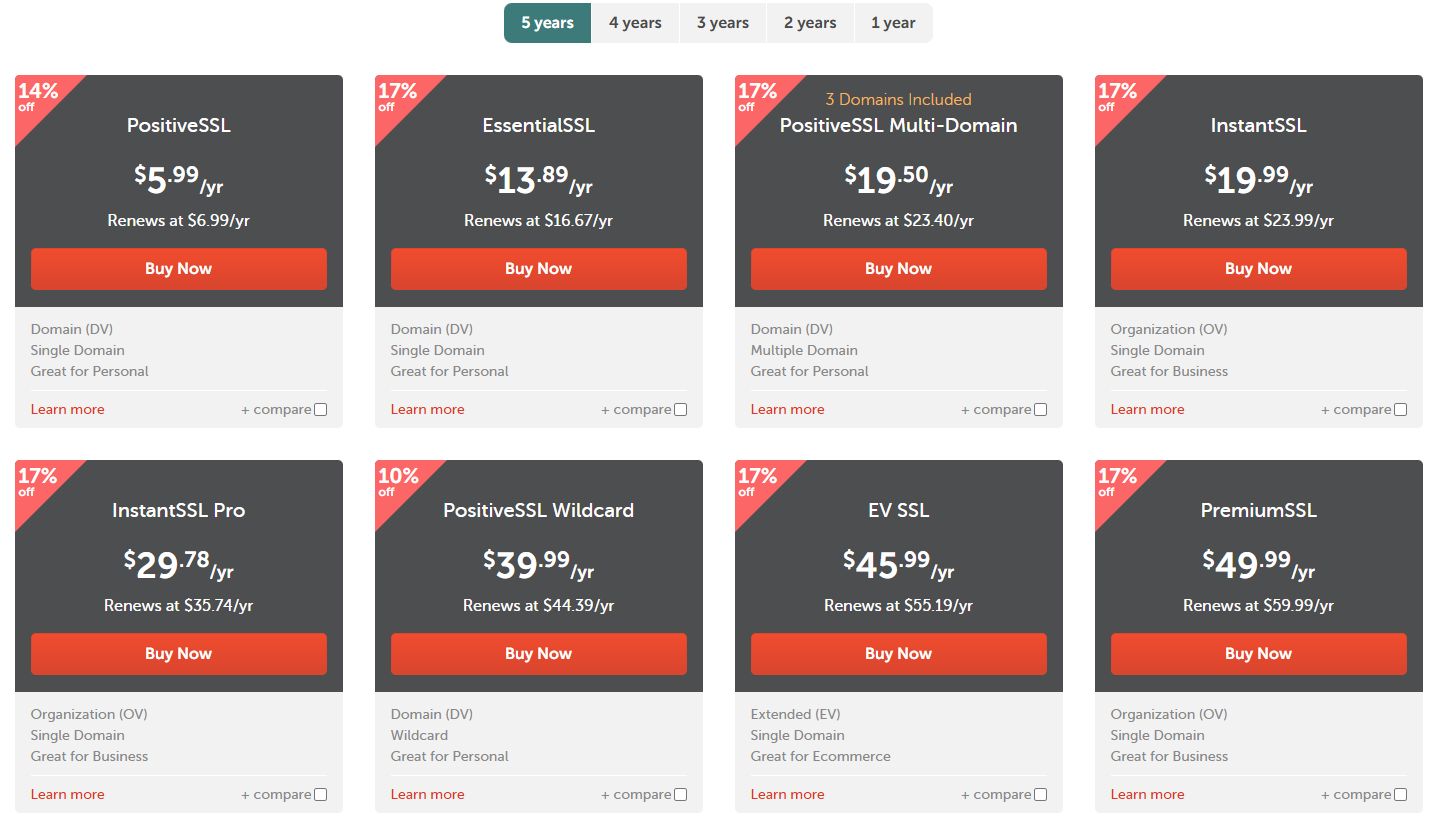Click the PremiumSSL product title
1440x819 pixels.
[1259, 510]
